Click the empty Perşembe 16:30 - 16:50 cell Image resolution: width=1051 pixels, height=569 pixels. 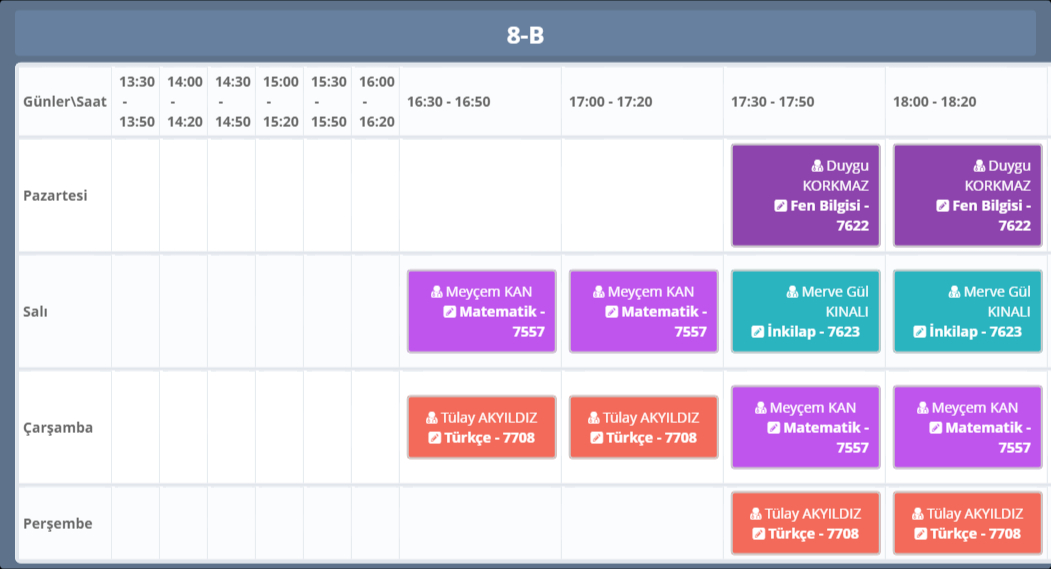point(480,523)
